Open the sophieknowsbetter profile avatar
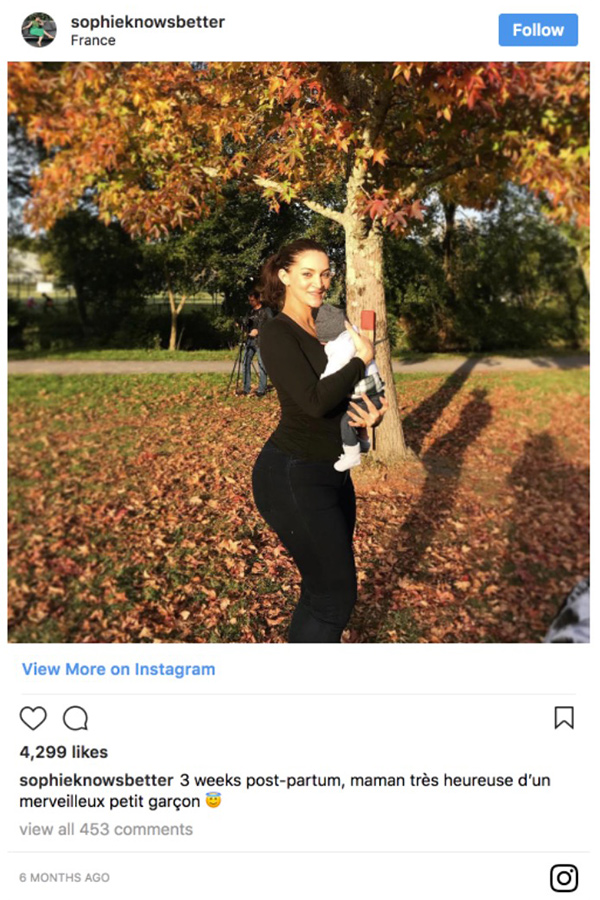Viewport: 600px width, 900px height. 39,30
